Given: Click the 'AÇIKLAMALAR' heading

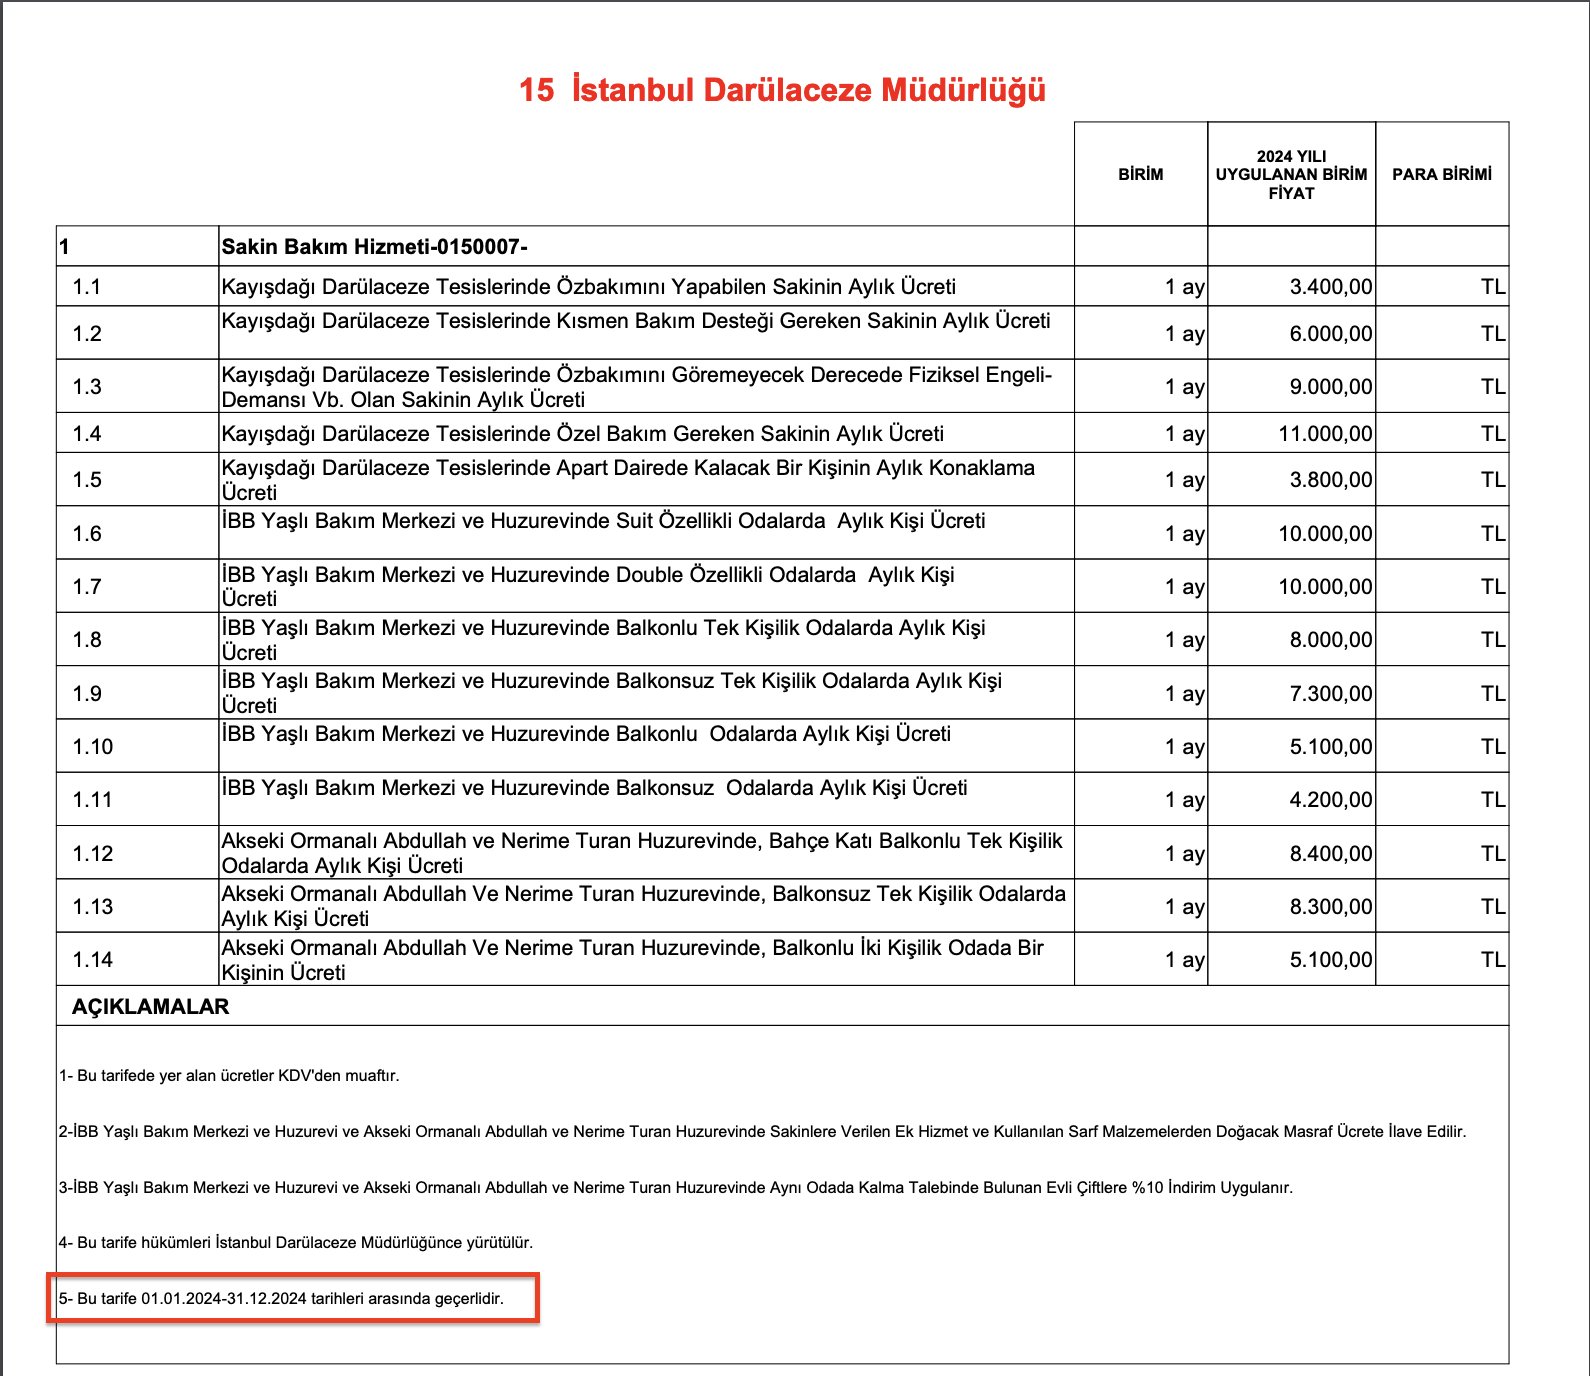Looking at the screenshot, I should 150,1007.
